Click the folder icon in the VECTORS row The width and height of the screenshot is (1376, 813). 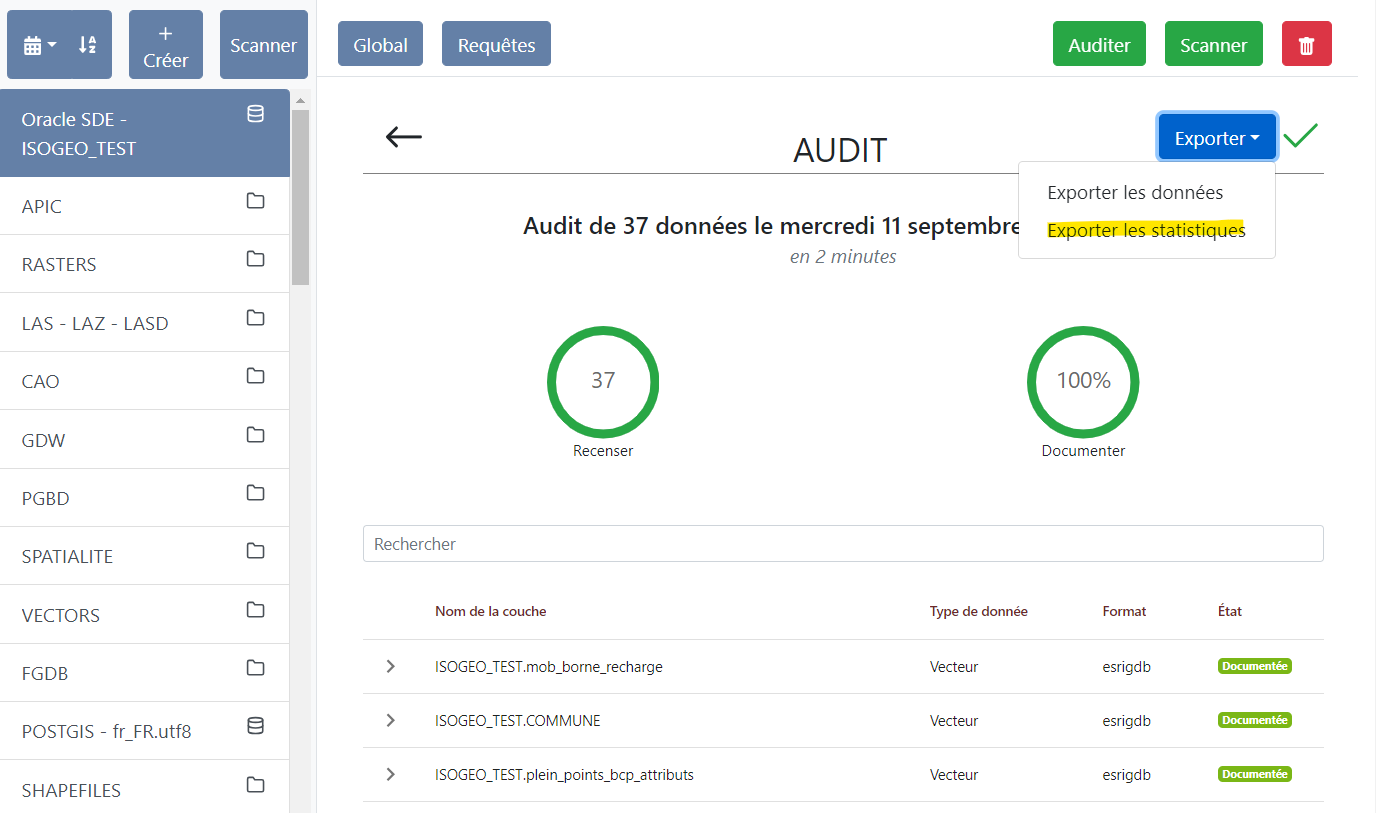point(255,609)
